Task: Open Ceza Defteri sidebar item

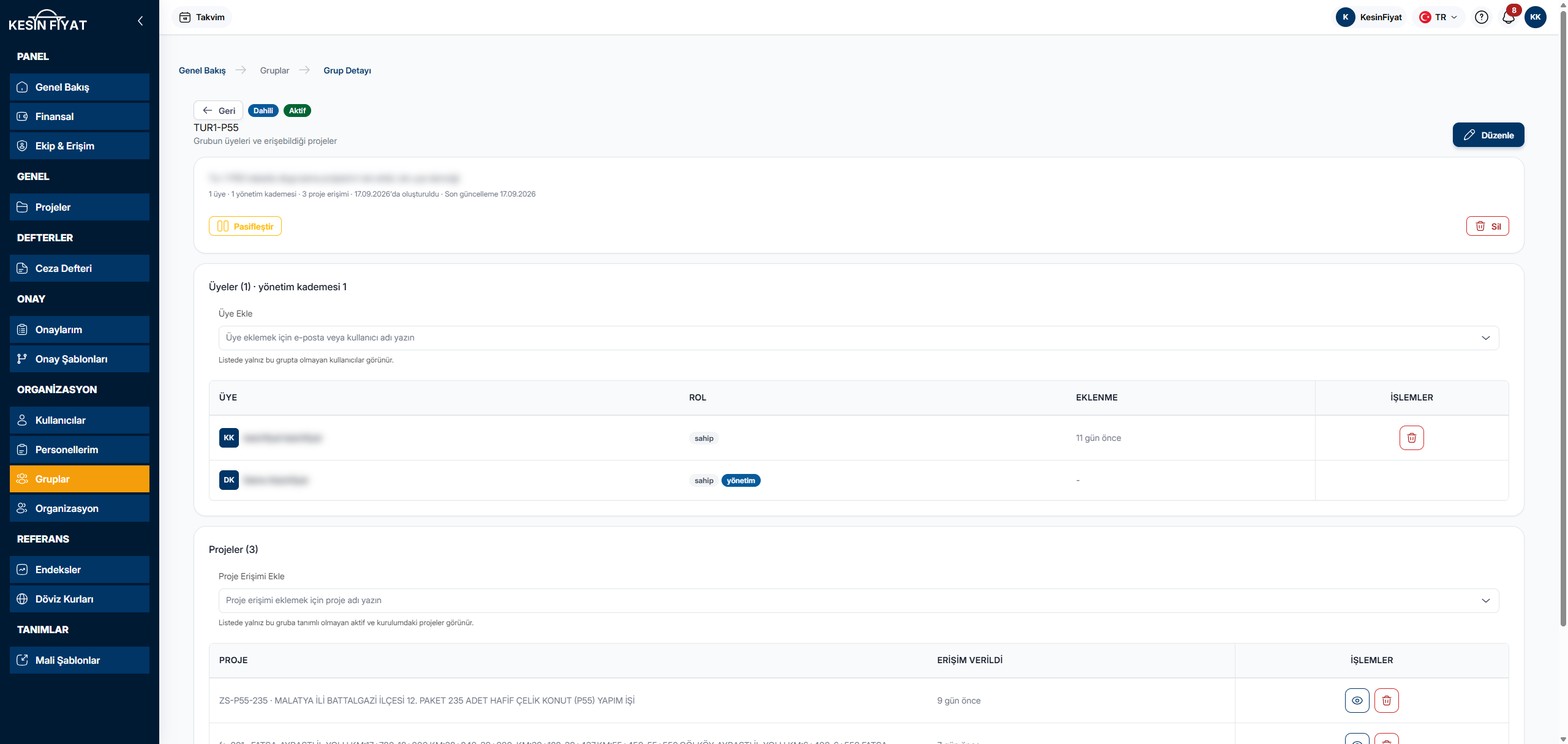Action: (x=79, y=268)
